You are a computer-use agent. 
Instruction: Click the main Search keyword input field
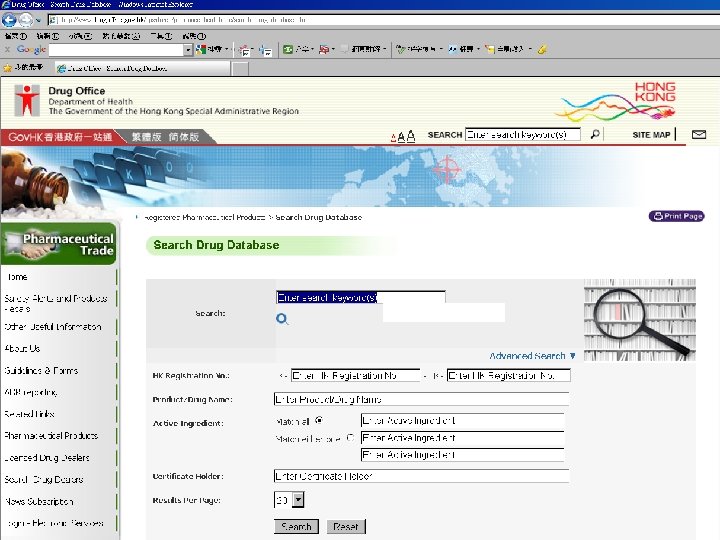pyautogui.click(x=361, y=298)
